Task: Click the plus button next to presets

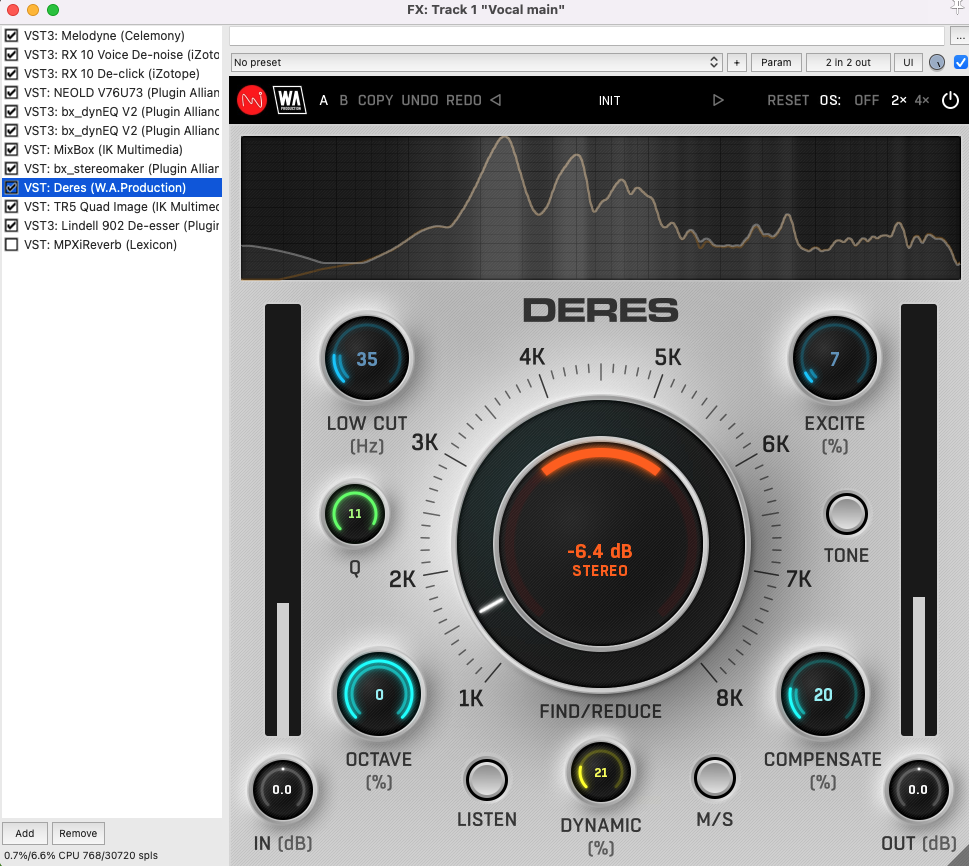Action: click(x=737, y=62)
